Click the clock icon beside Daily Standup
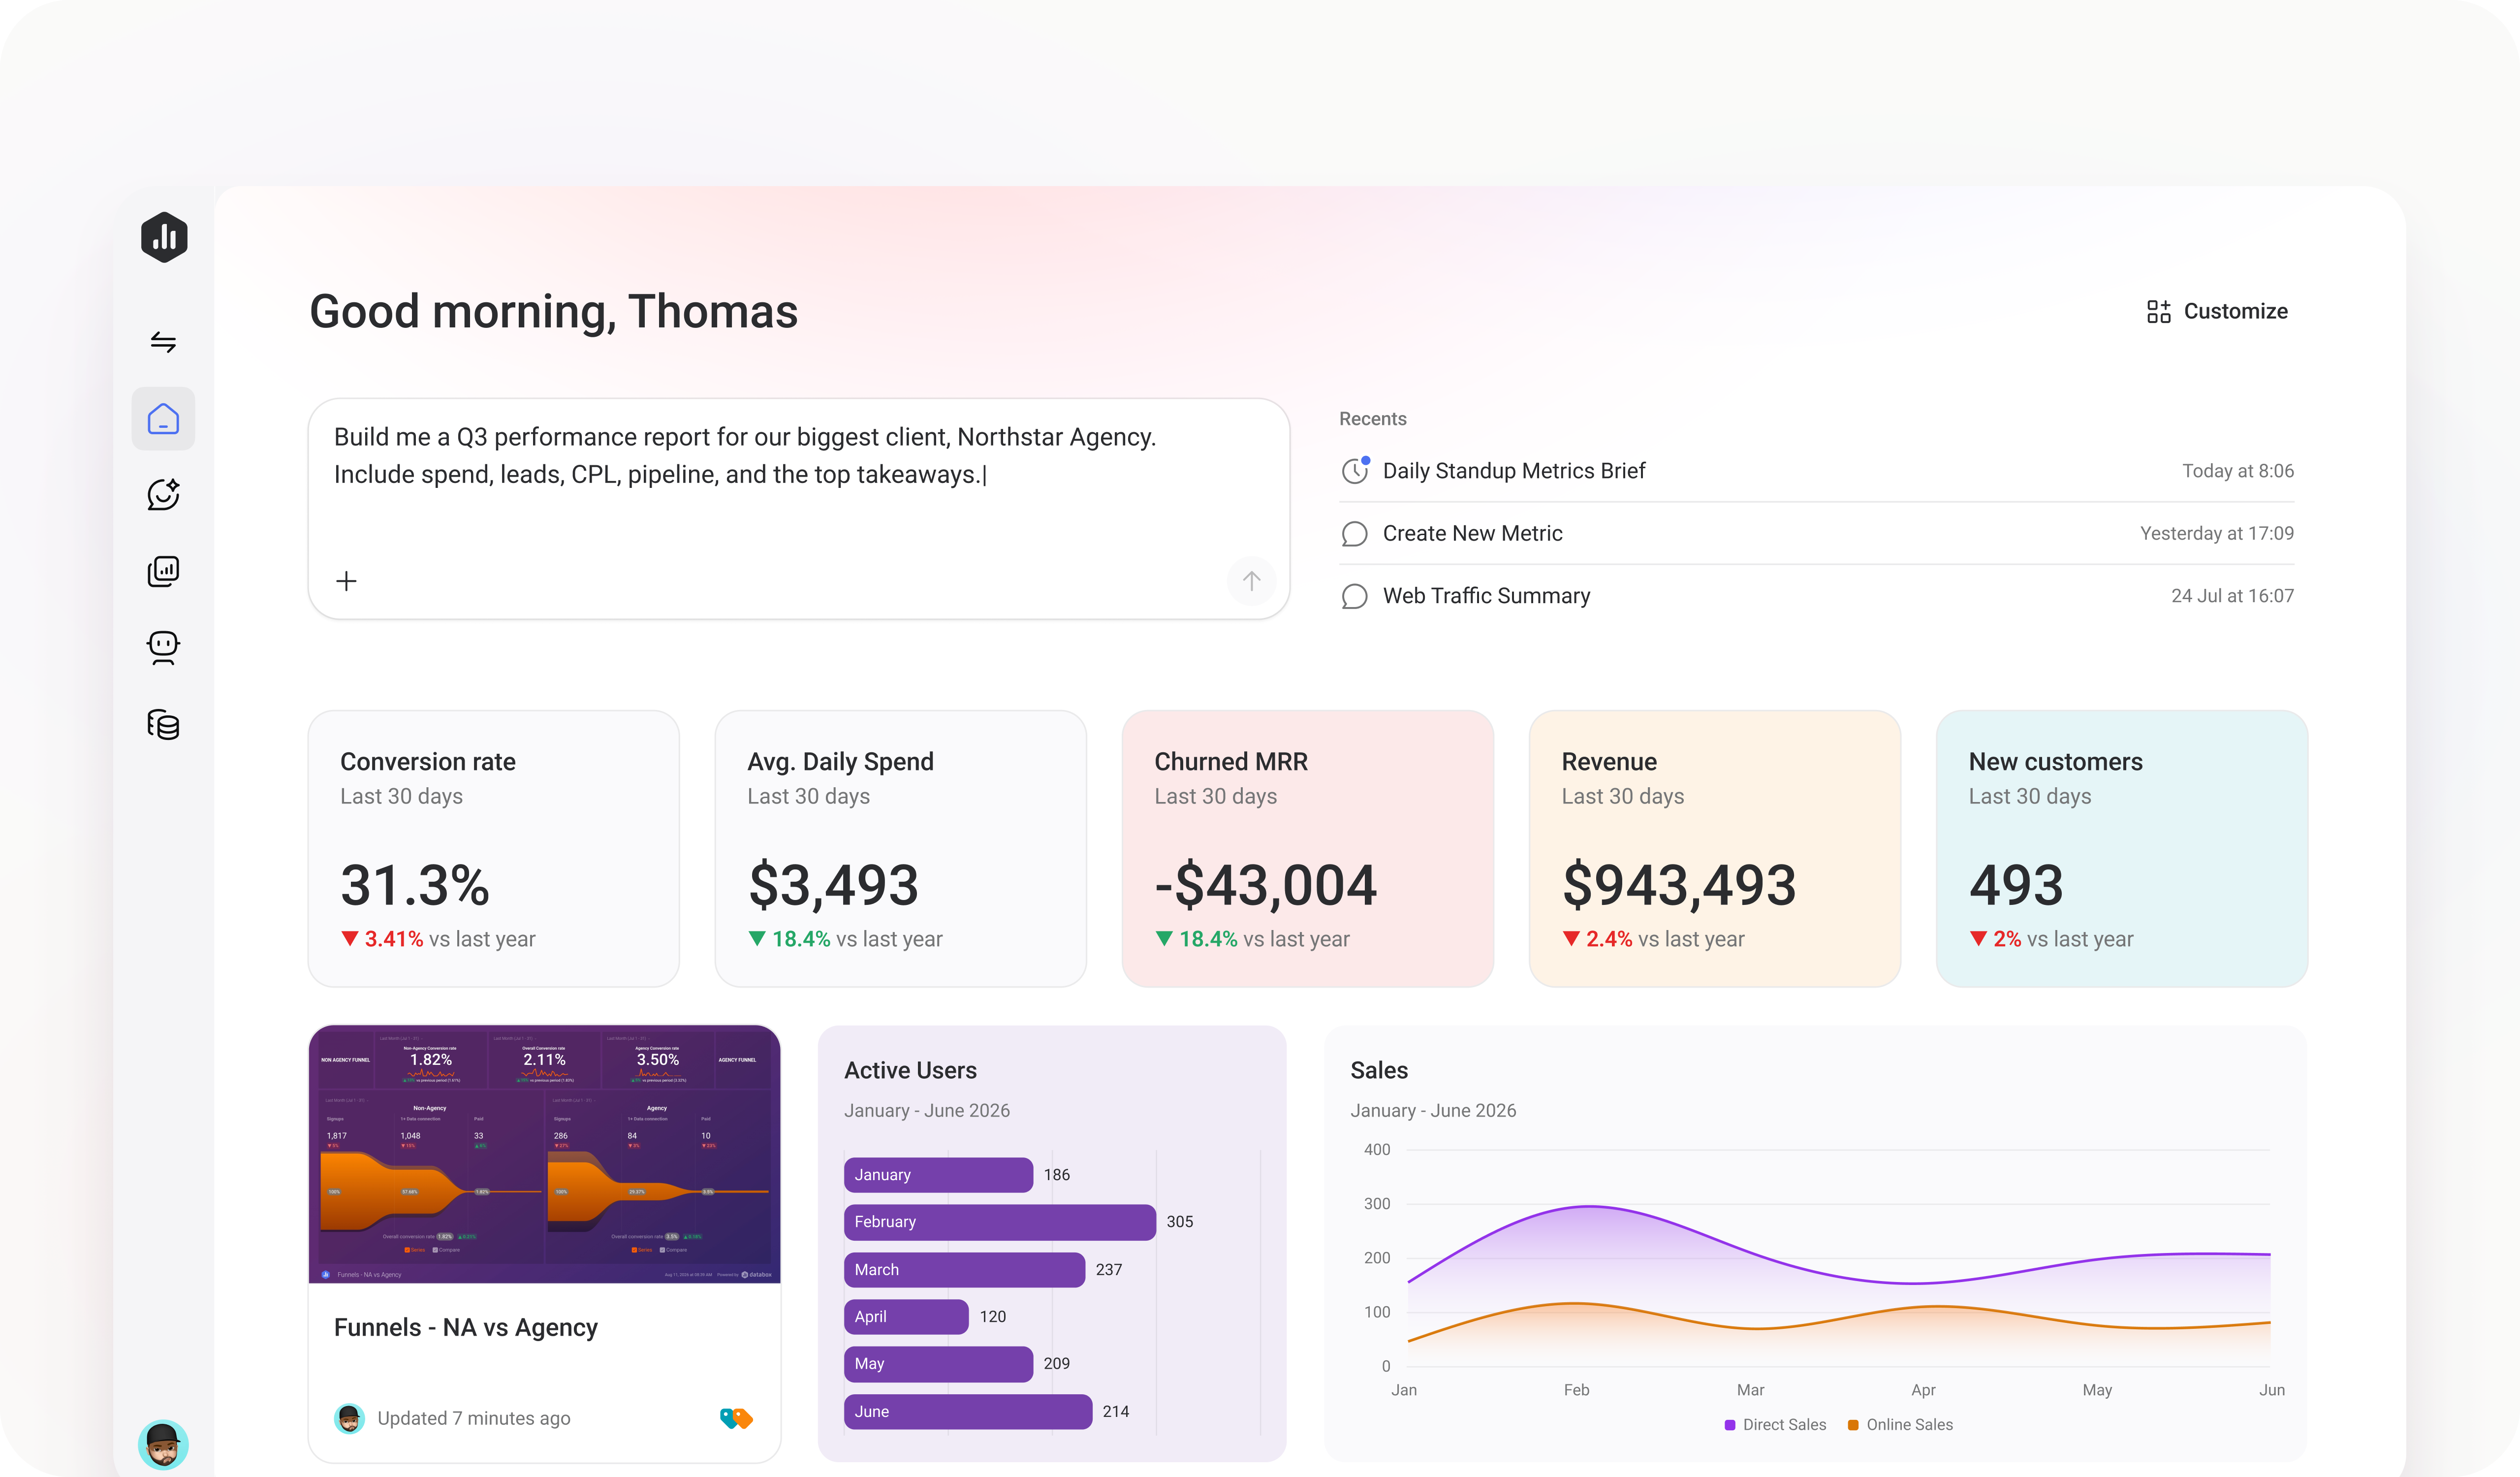2520x1477 pixels. [1355, 470]
